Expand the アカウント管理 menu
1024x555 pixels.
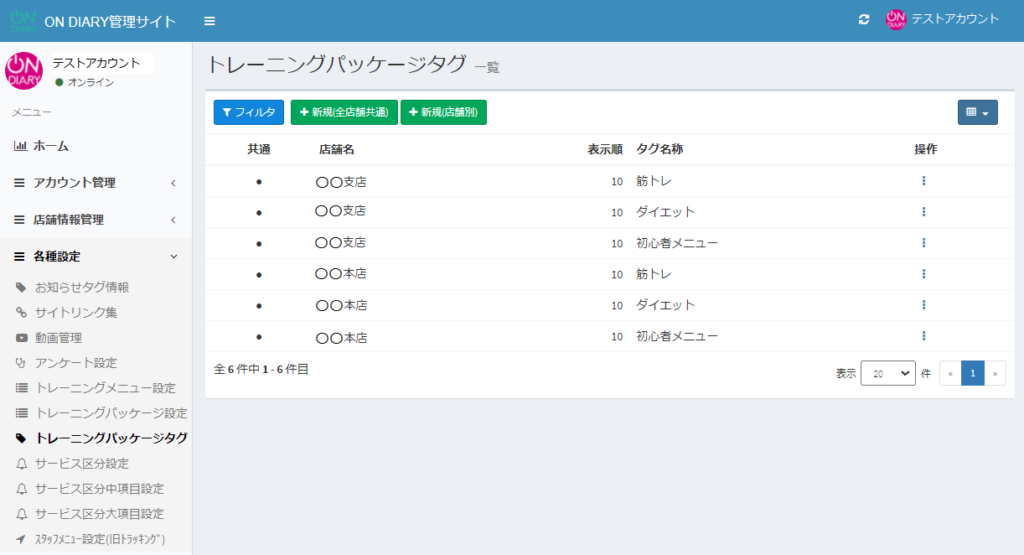coord(95,183)
